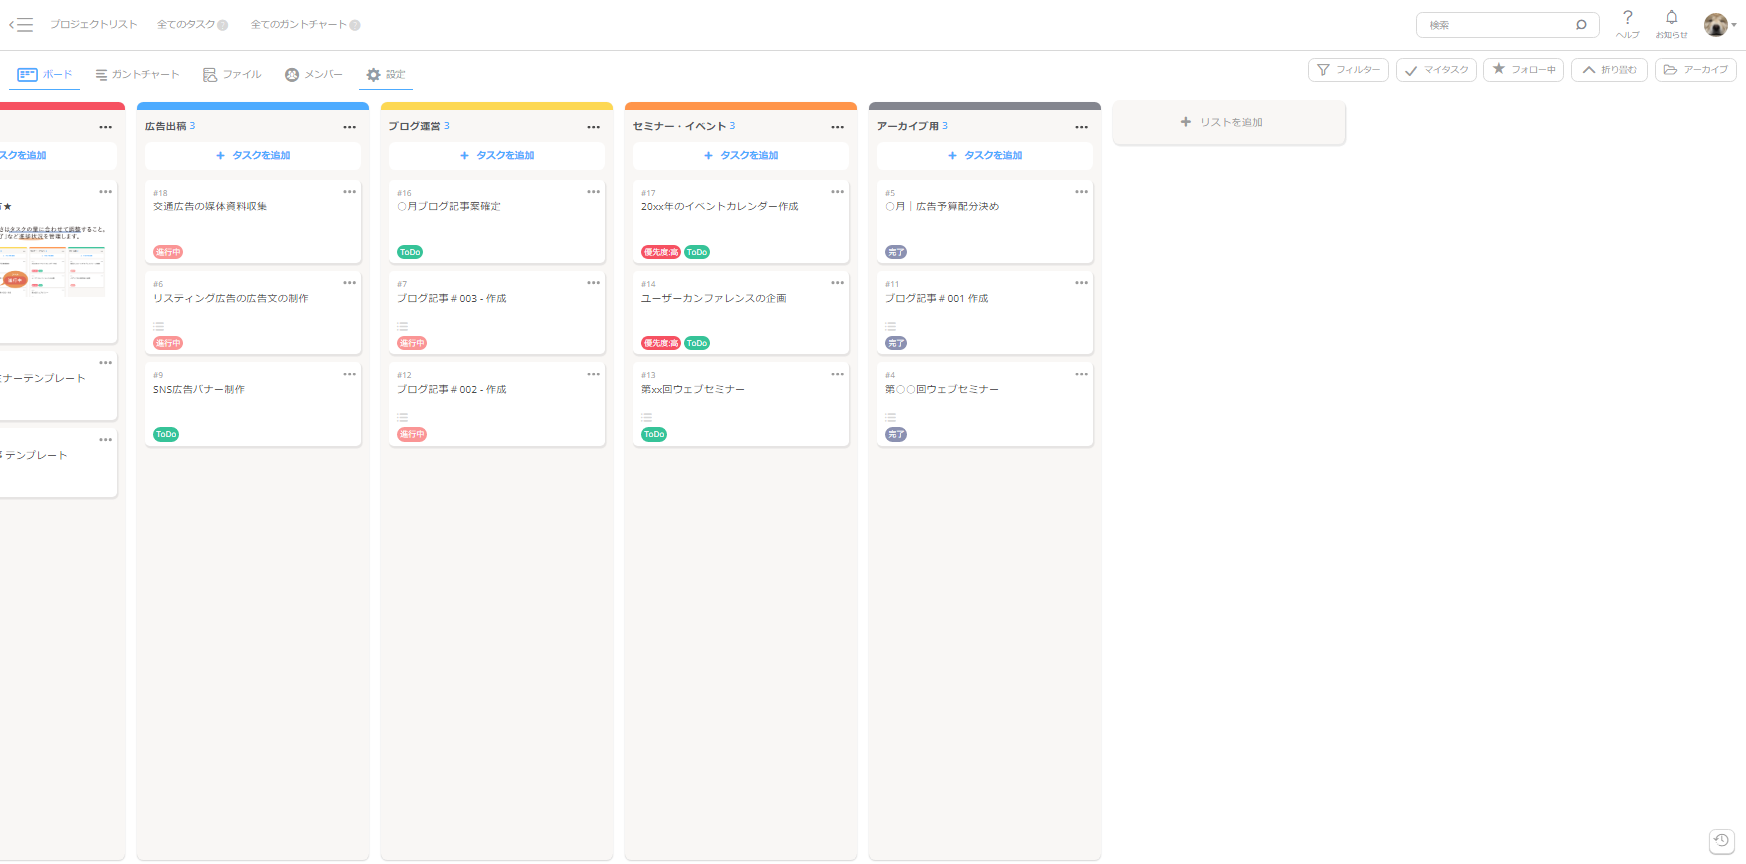Open options for card 交通広告の媒体資料収集

pyautogui.click(x=349, y=192)
